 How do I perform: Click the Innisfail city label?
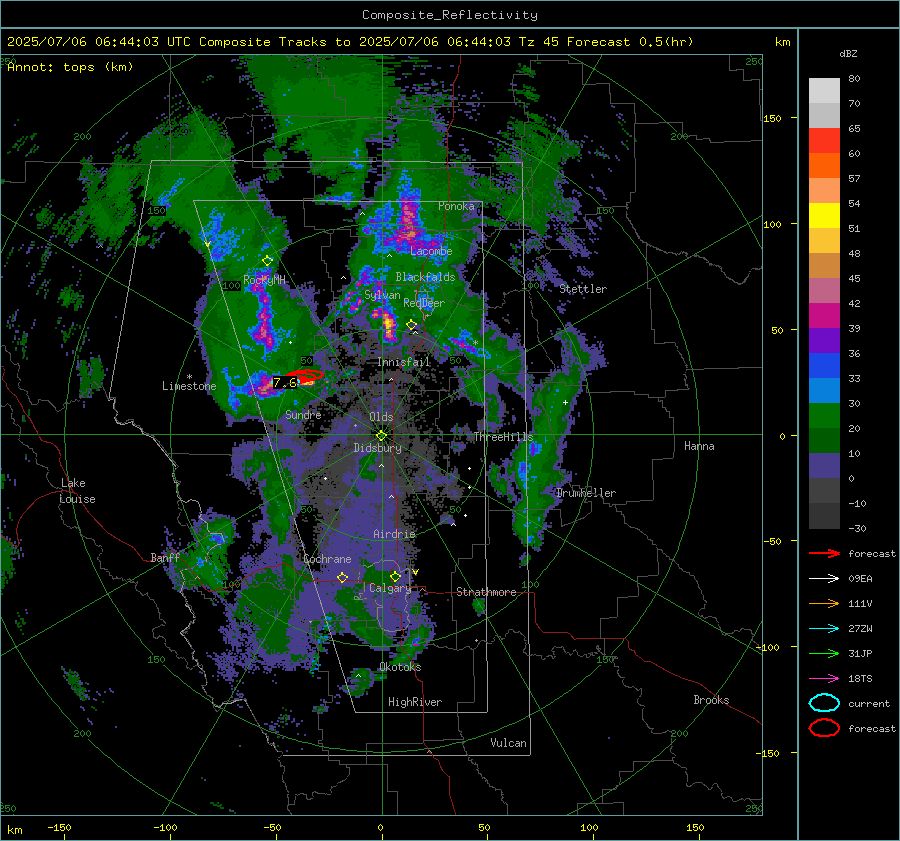403,362
